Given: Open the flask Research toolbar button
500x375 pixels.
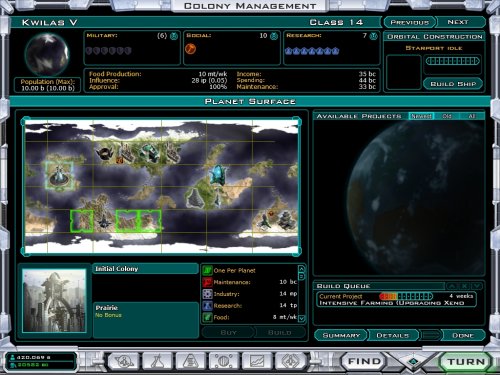Looking at the screenshot, I should click(157, 361).
